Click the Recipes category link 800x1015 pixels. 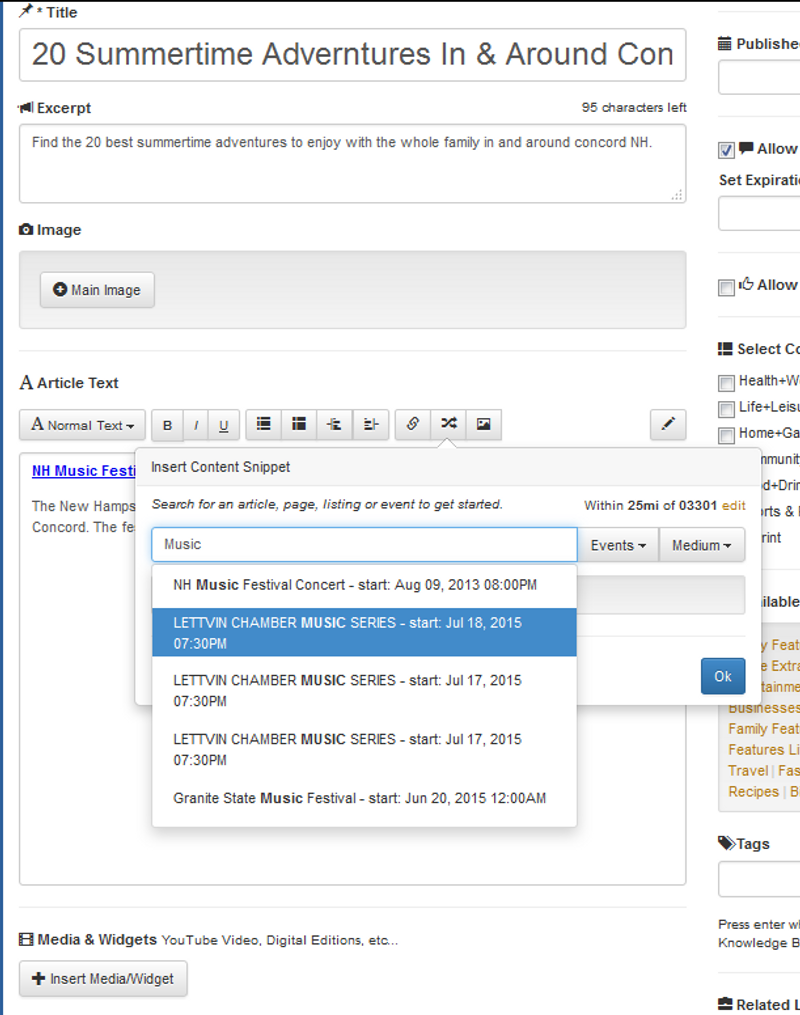click(x=753, y=792)
